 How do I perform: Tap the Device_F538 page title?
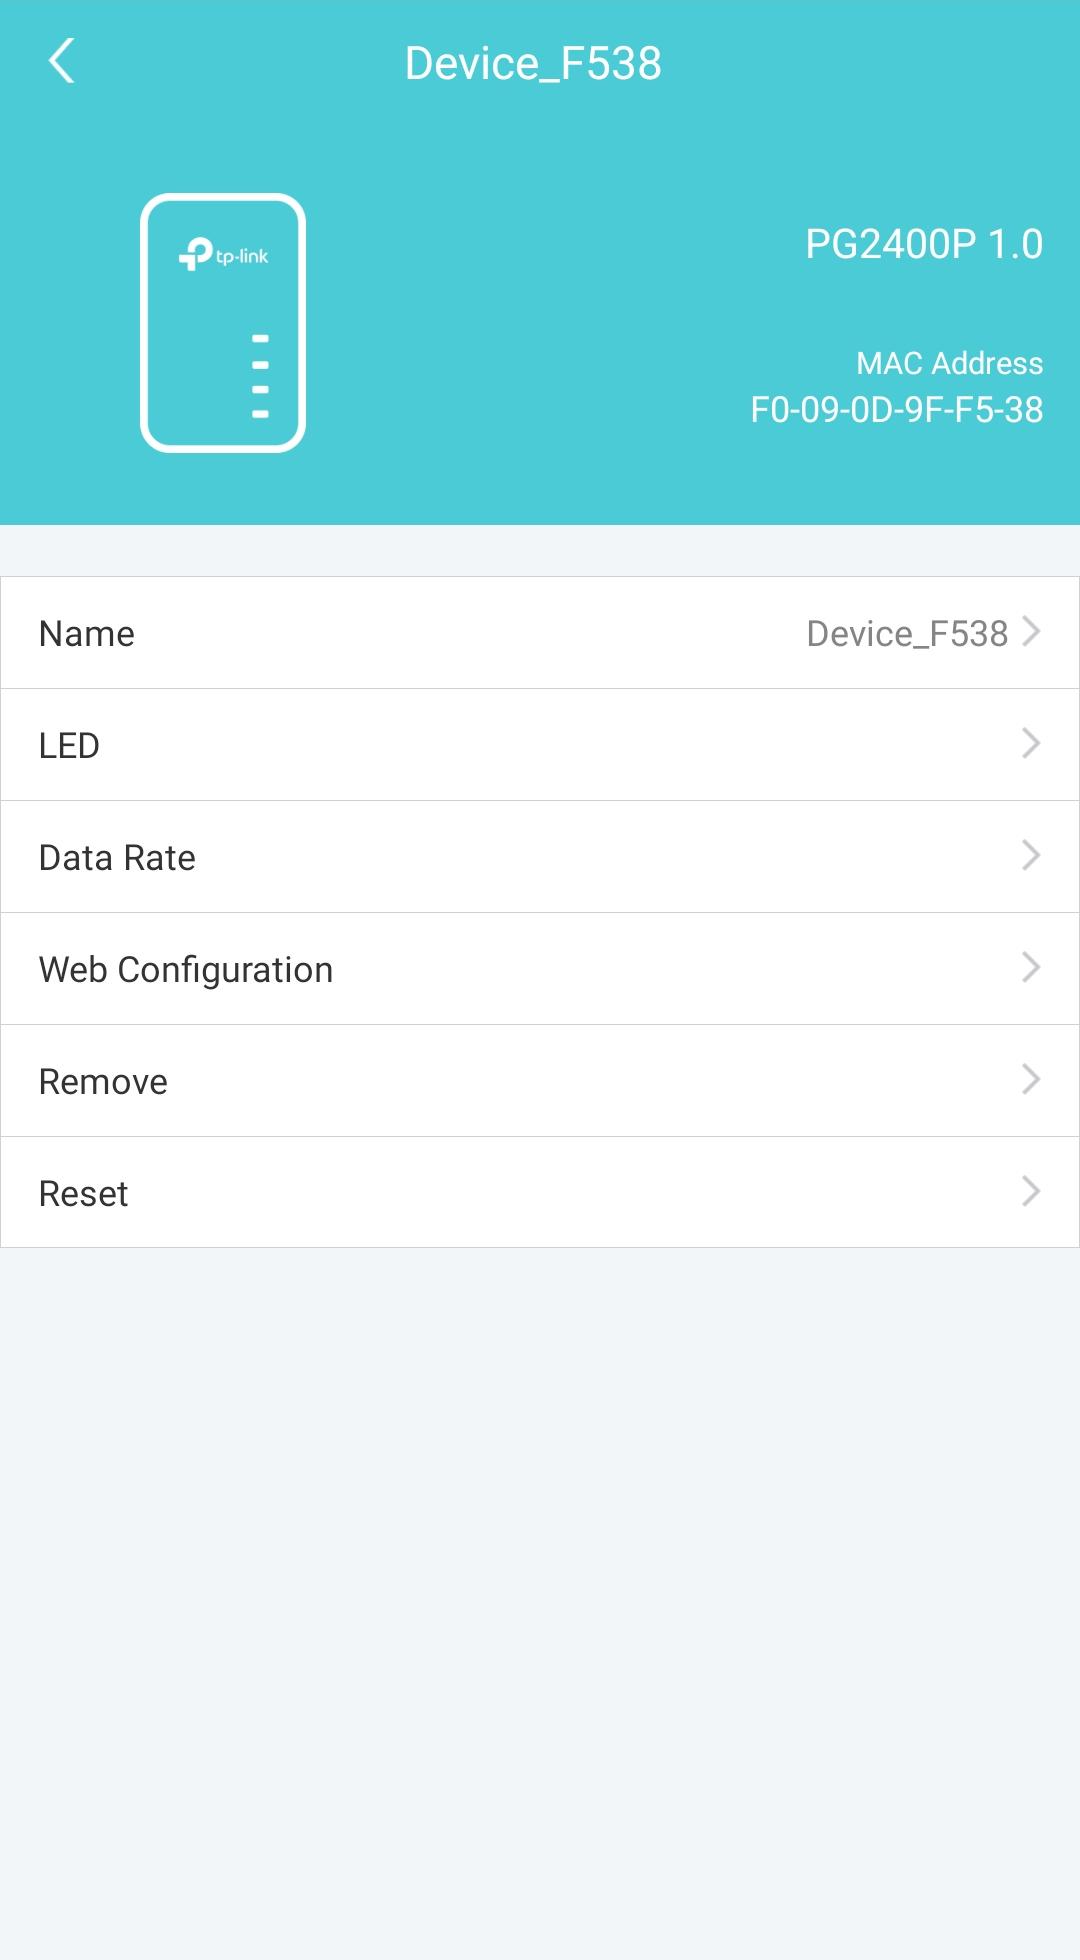(533, 64)
